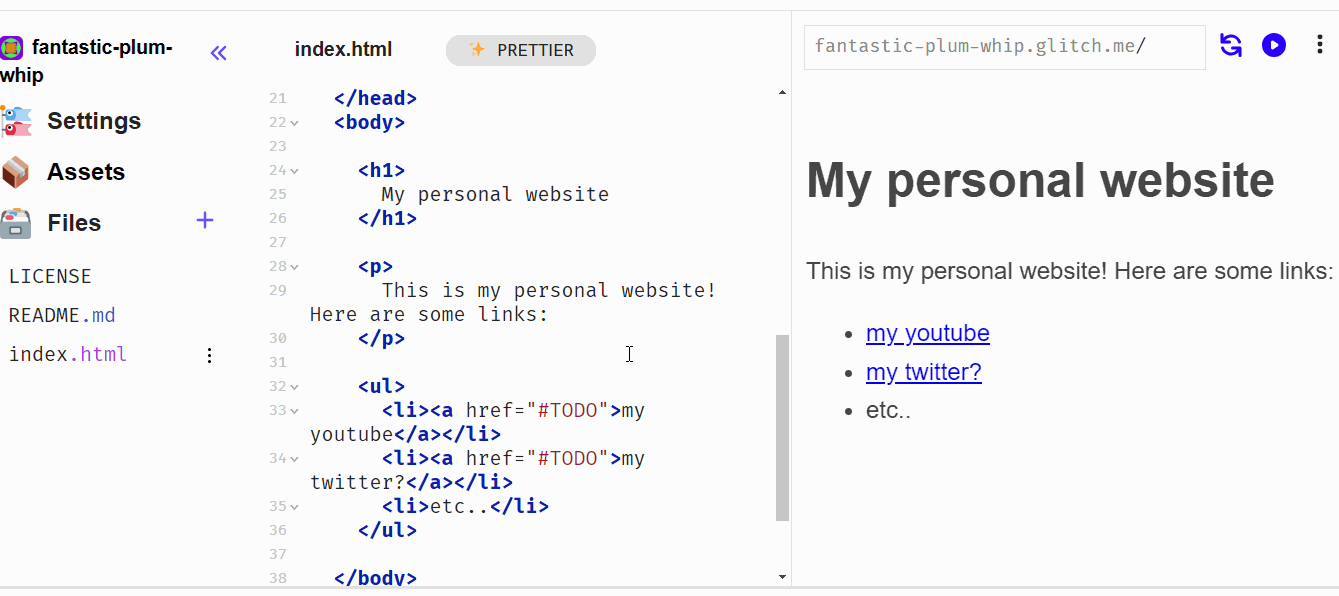
Task: Collapse the h1 tag fold arrow
Action: click(x=294, y=171)
